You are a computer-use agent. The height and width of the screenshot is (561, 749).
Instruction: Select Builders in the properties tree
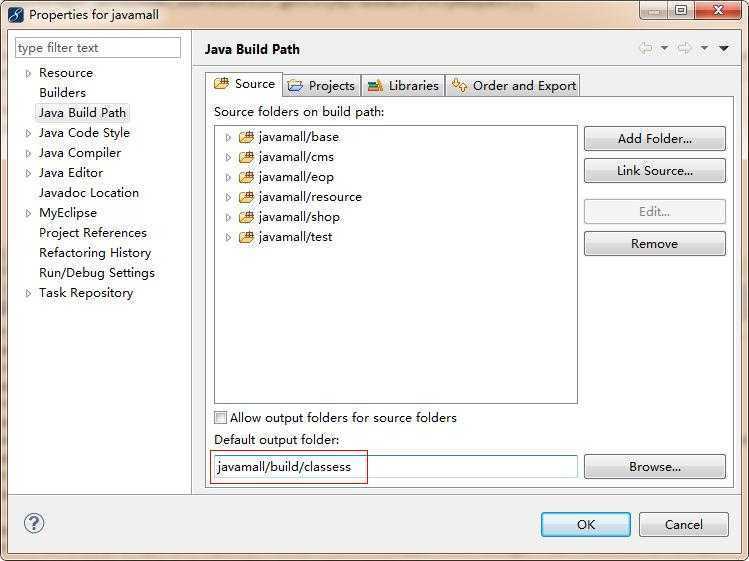coord(63,93)
